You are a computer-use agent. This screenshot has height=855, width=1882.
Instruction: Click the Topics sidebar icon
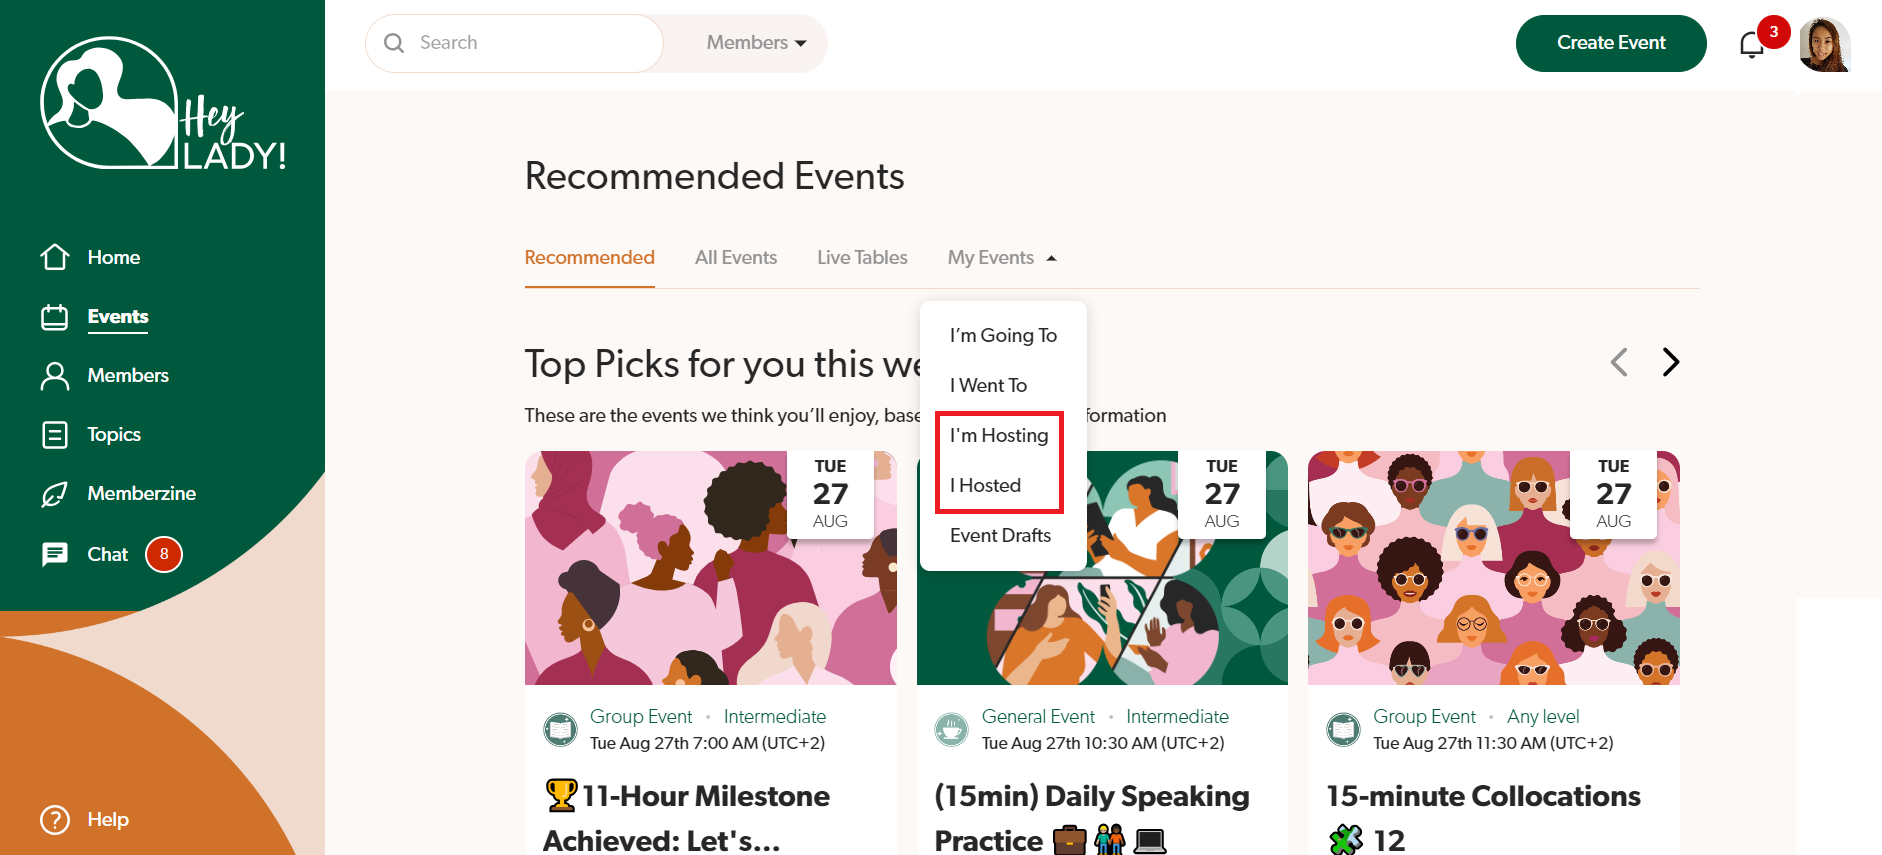55,435
